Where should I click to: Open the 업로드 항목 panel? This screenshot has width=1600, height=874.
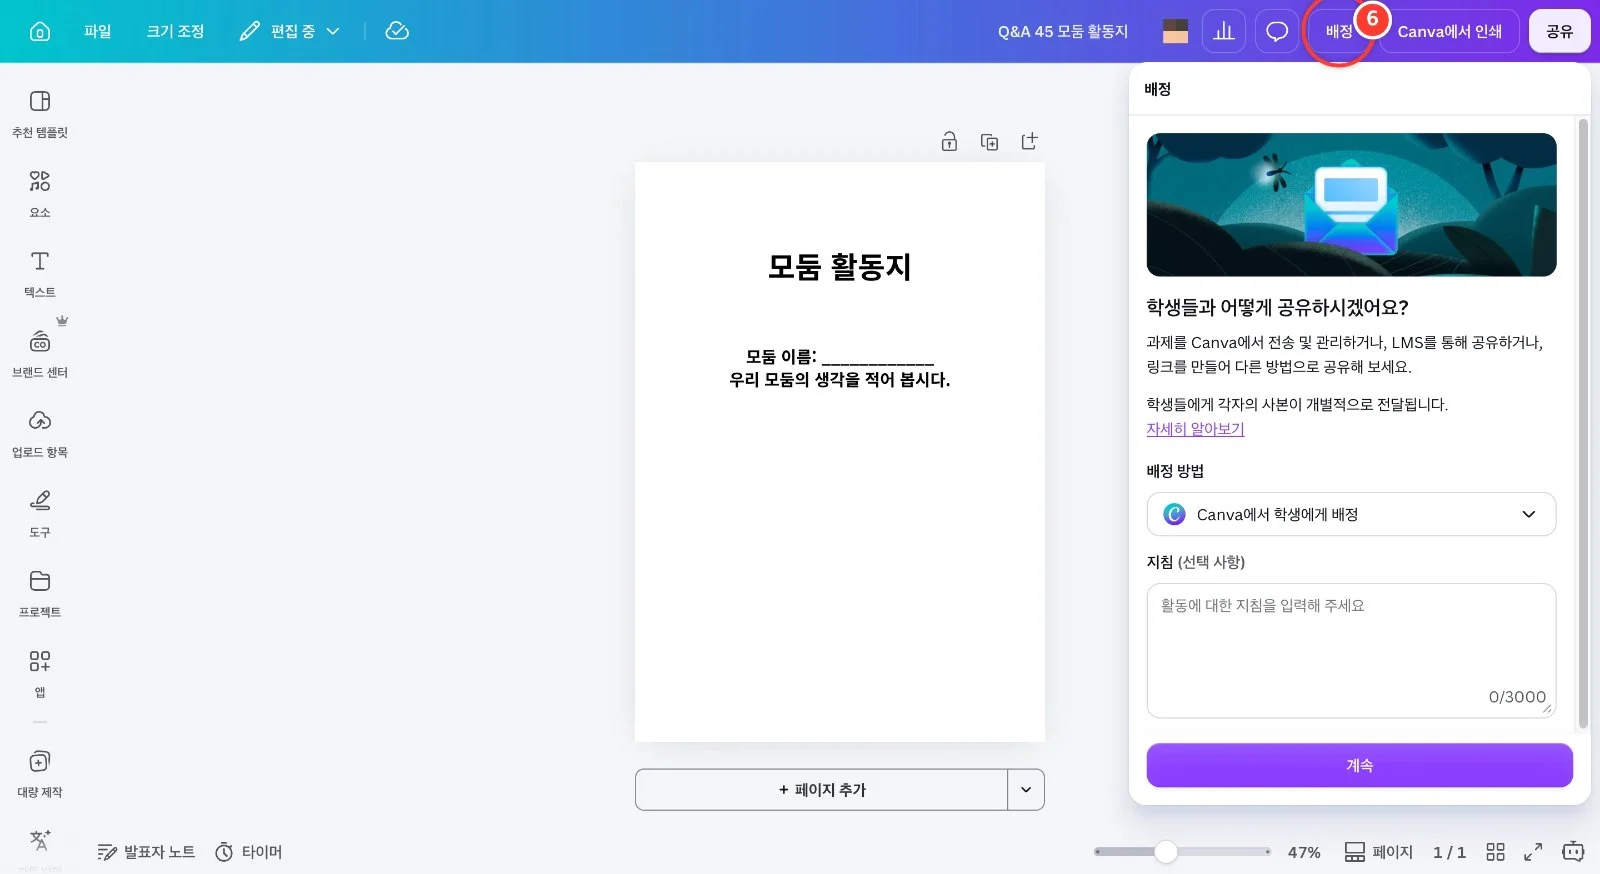click(x=40, y=434)
